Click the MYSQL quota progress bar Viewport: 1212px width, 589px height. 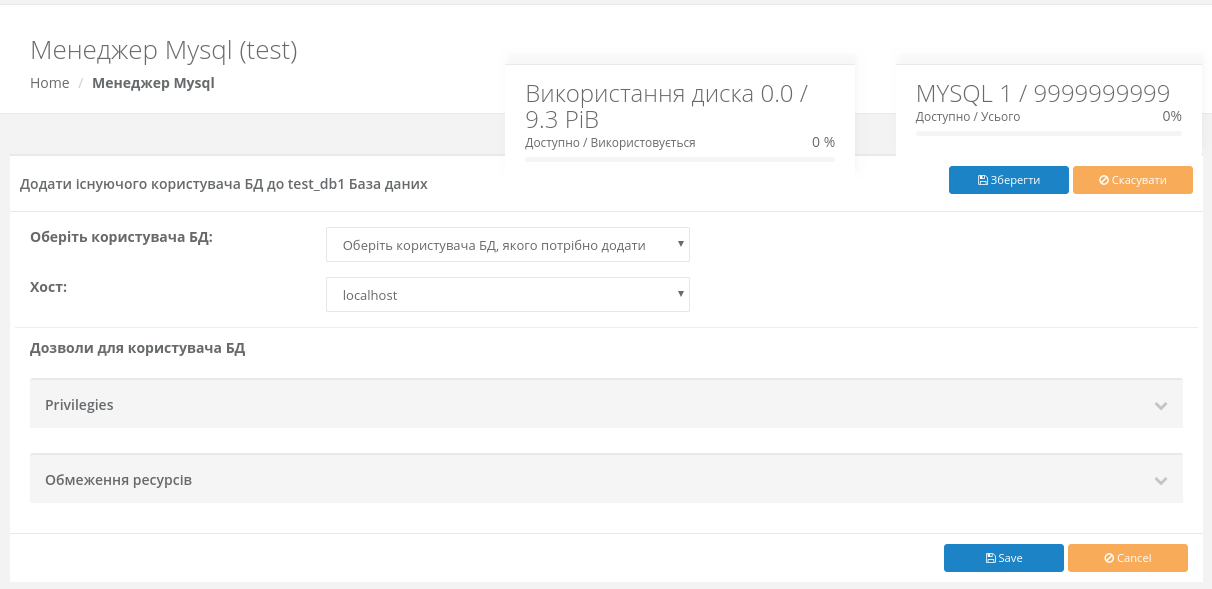pyautogui.click(x=1048, y=133)
